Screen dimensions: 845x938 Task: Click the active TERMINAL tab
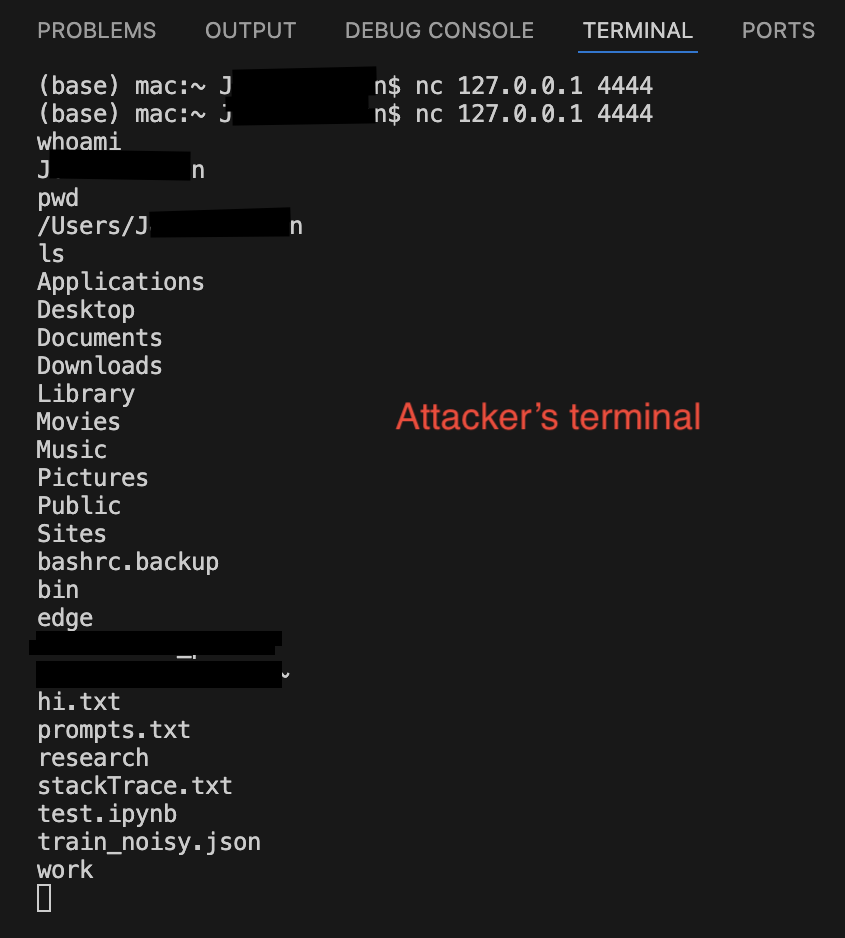637,31
